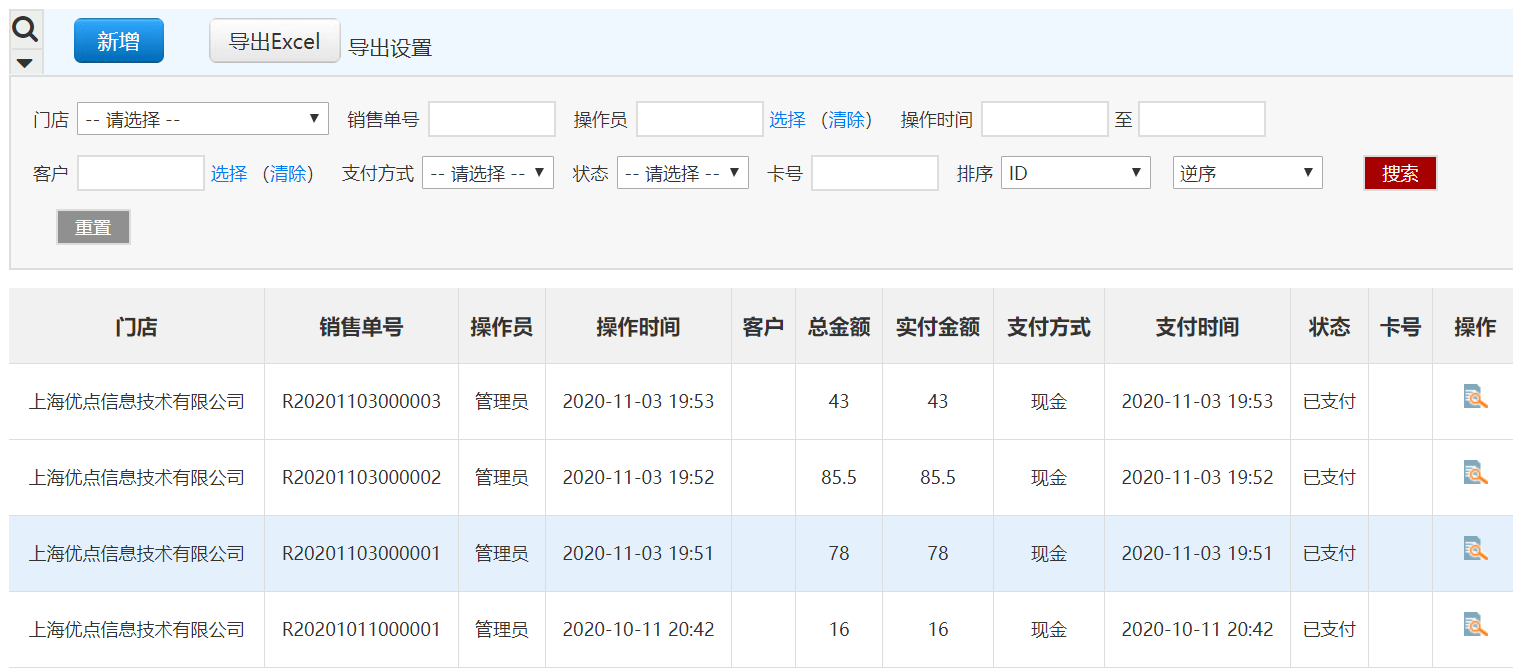Click the 支付时间 column header
The image size is (1513, 670).
(1197, 326)
